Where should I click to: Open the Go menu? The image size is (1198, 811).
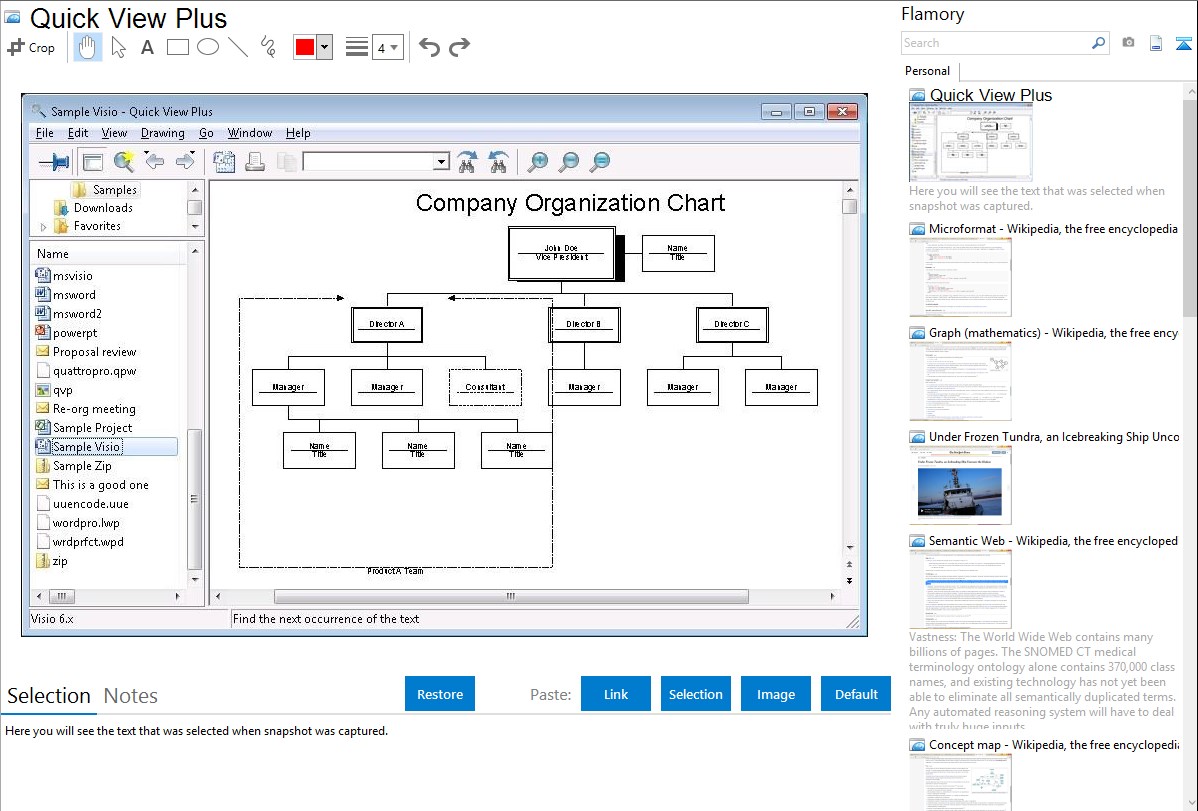pos(206,133)
